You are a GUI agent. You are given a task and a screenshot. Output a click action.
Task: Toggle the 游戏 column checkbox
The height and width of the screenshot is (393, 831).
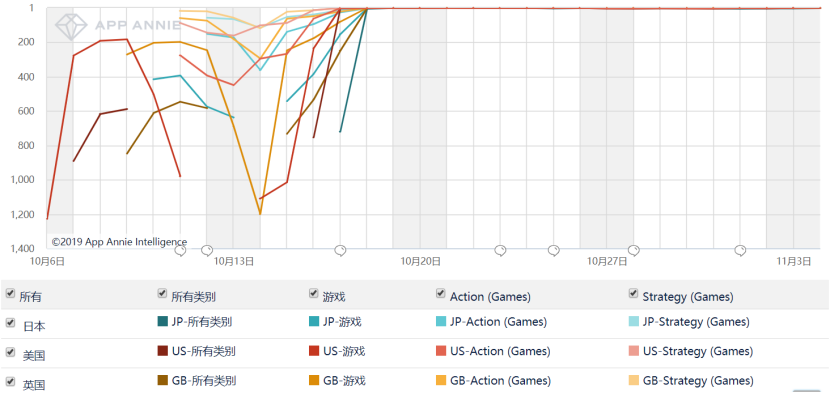coord(313,293)
